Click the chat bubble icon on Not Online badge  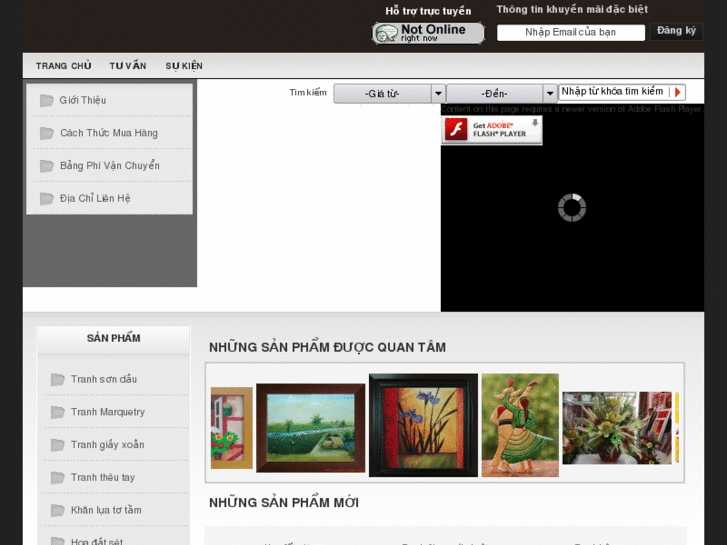[x=386, y=33]
